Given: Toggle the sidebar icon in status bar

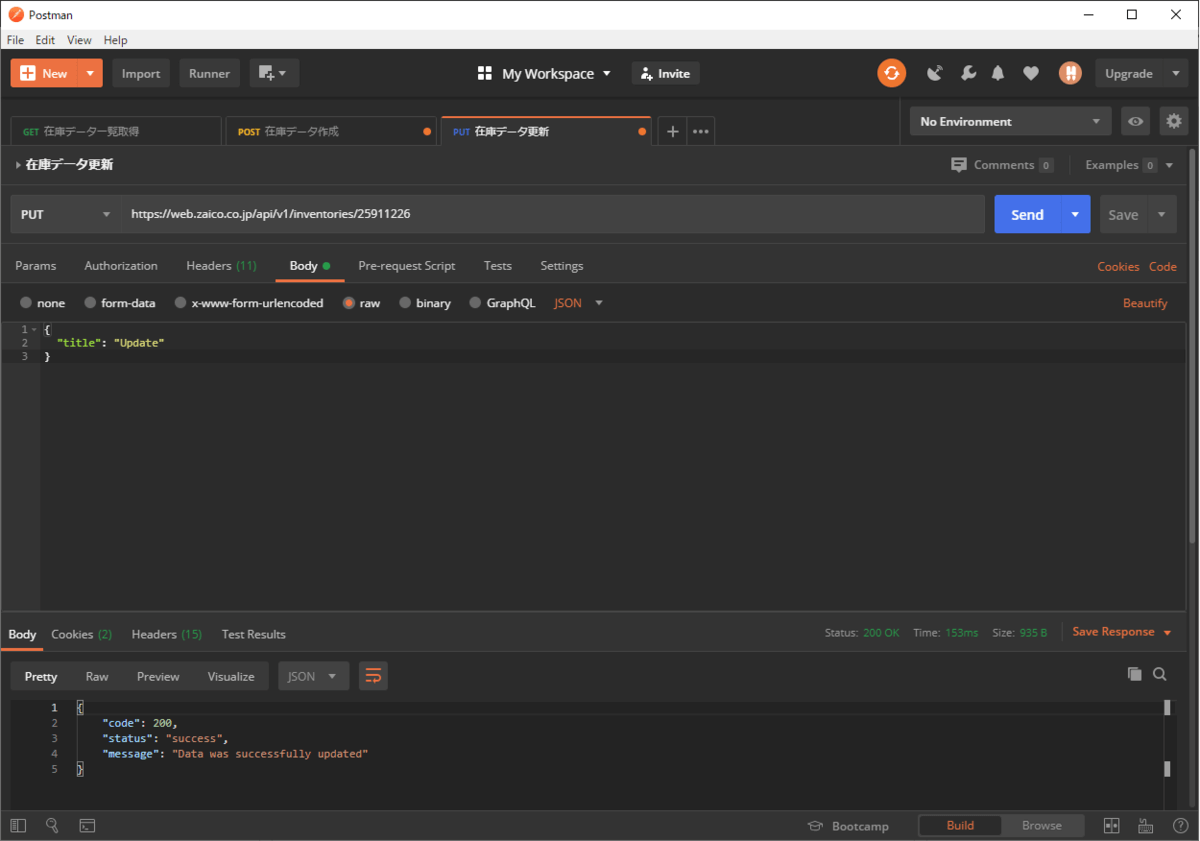Looking at the screenshot, I should click(18, 826).
